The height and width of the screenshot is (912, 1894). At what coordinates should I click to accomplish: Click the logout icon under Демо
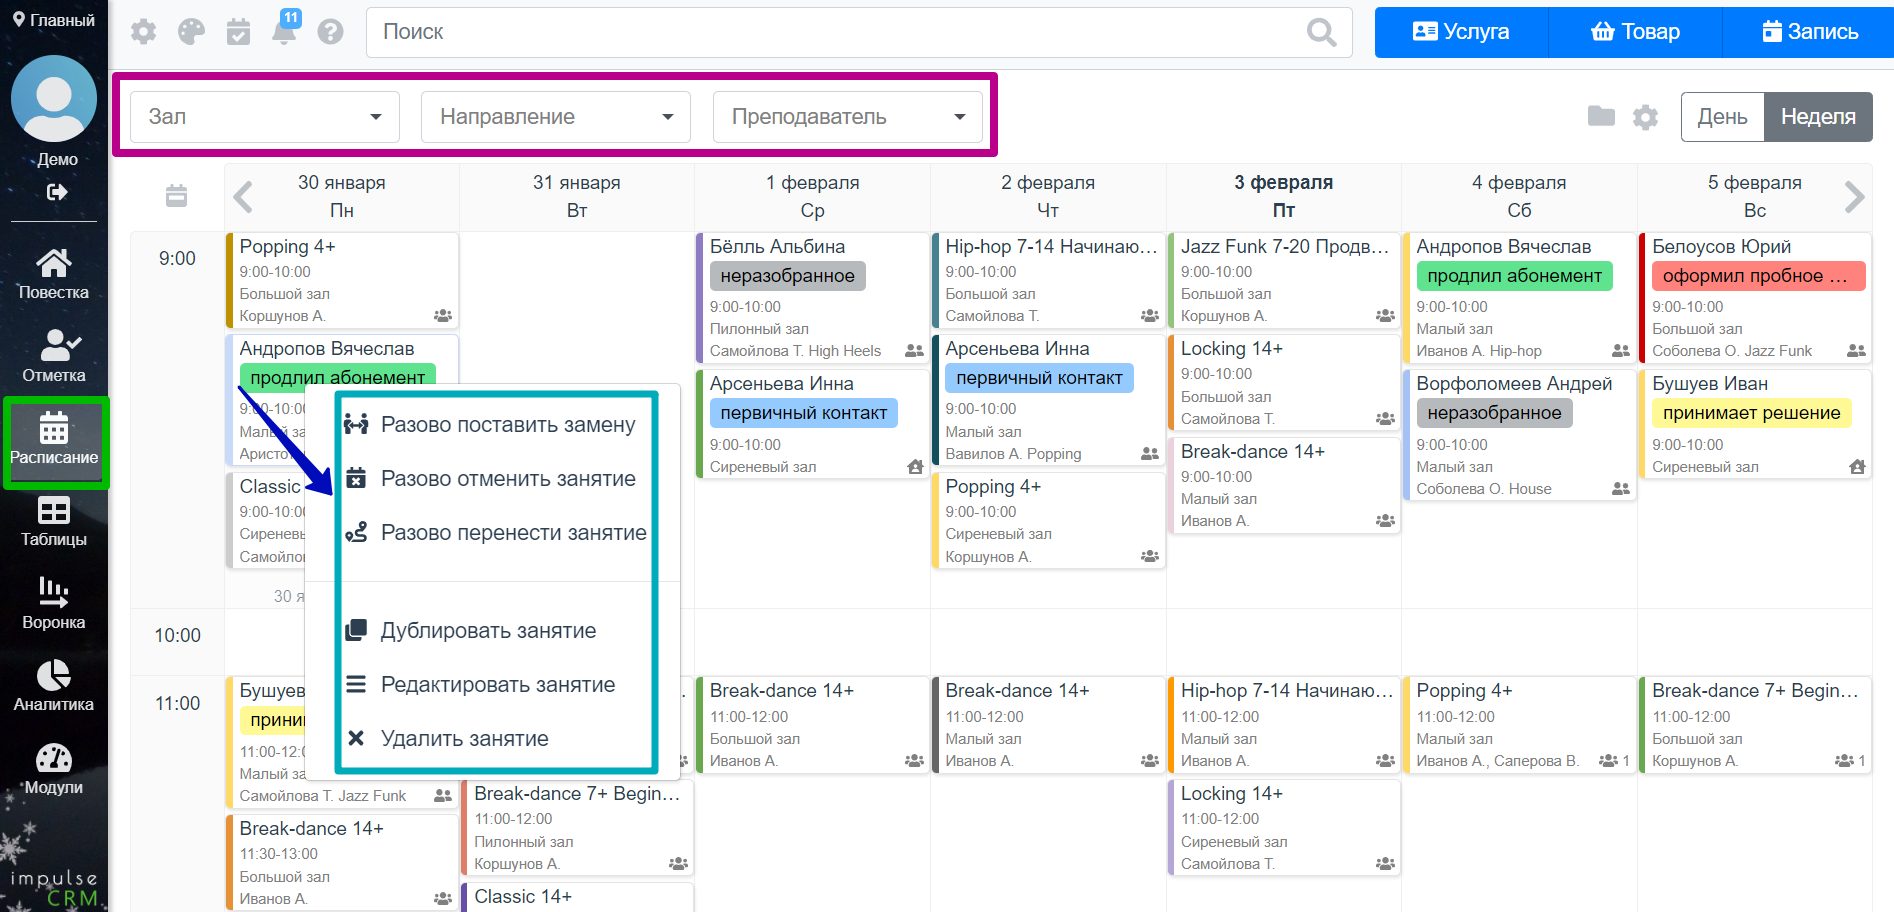coord(57,192)
